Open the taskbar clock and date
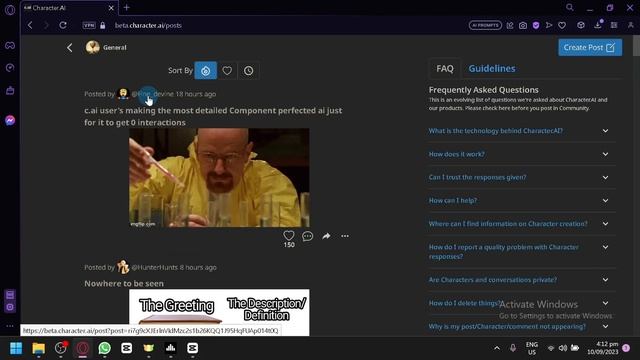The image size is (640, 360). point(602,348)
